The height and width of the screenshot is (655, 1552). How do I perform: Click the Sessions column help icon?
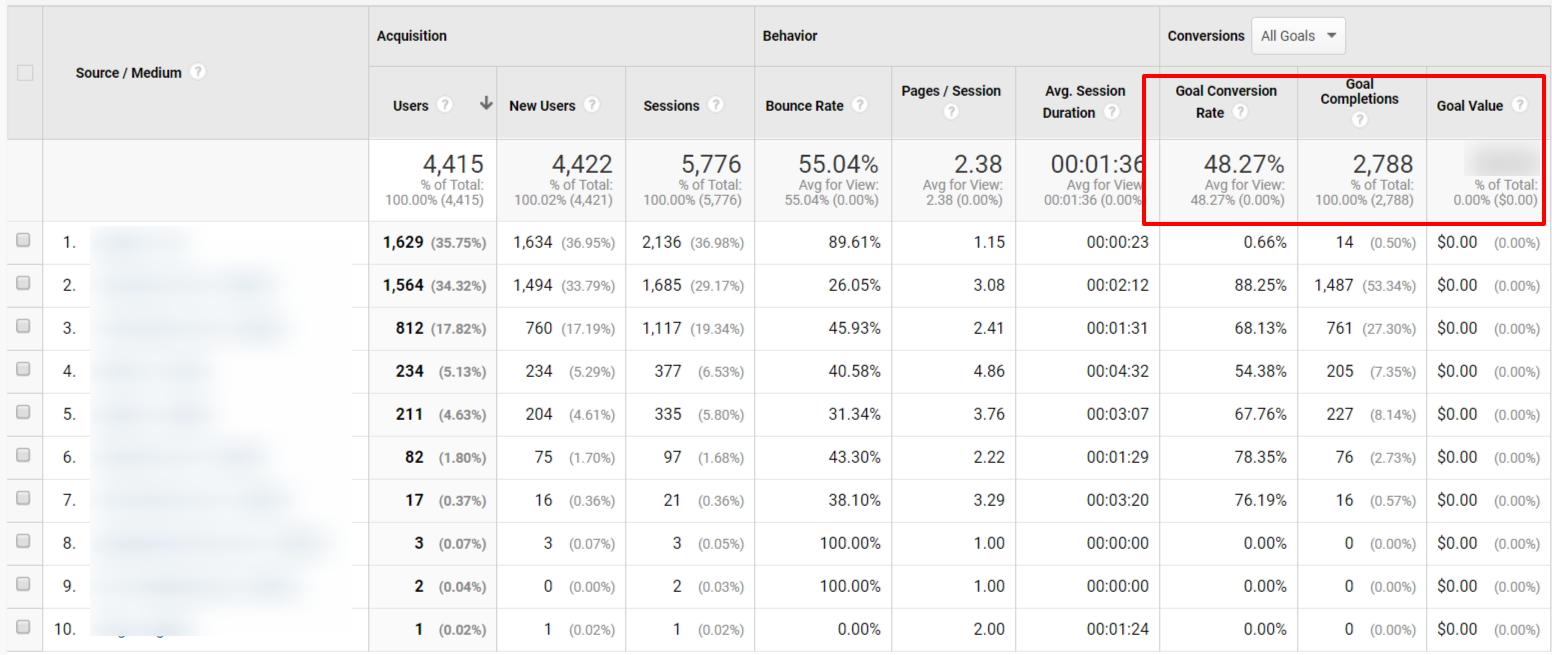point(716,105)
